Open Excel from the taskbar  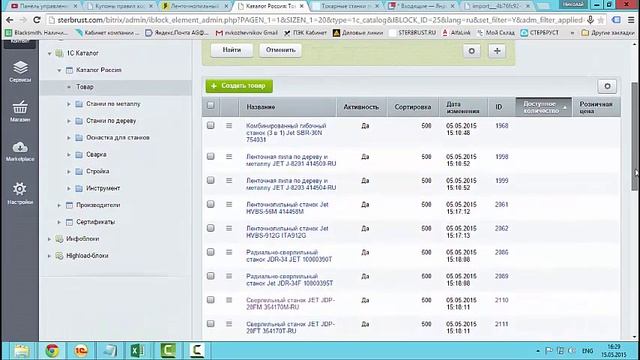(138, 351)
